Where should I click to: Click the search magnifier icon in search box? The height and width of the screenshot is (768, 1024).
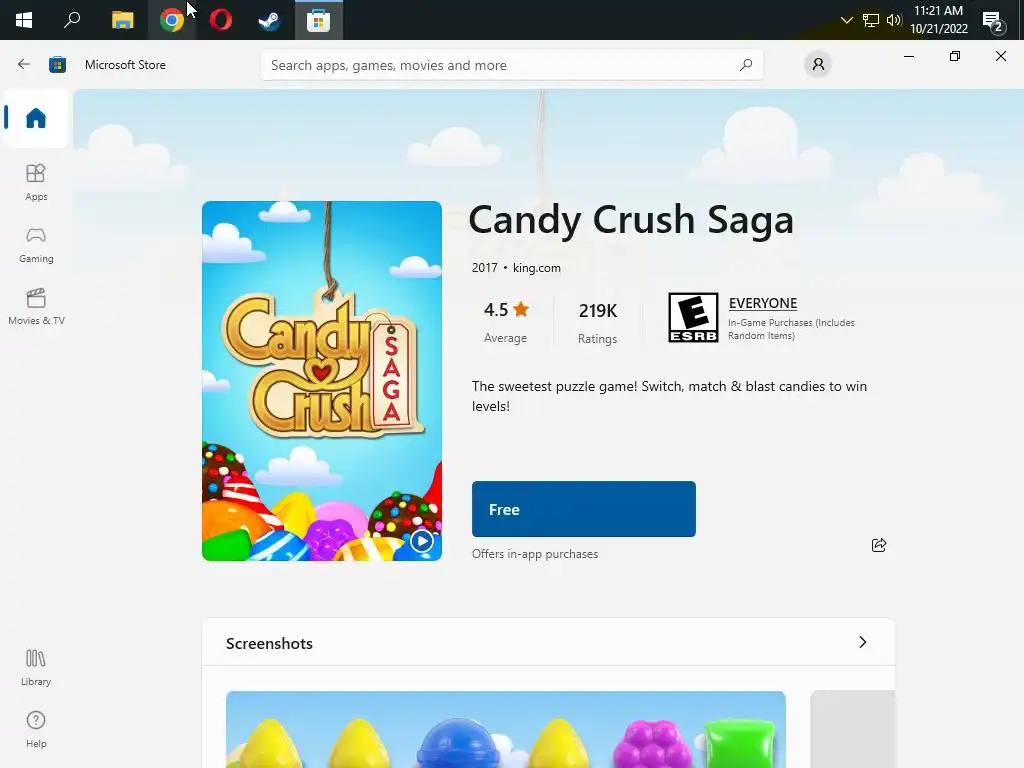(746, 65)
